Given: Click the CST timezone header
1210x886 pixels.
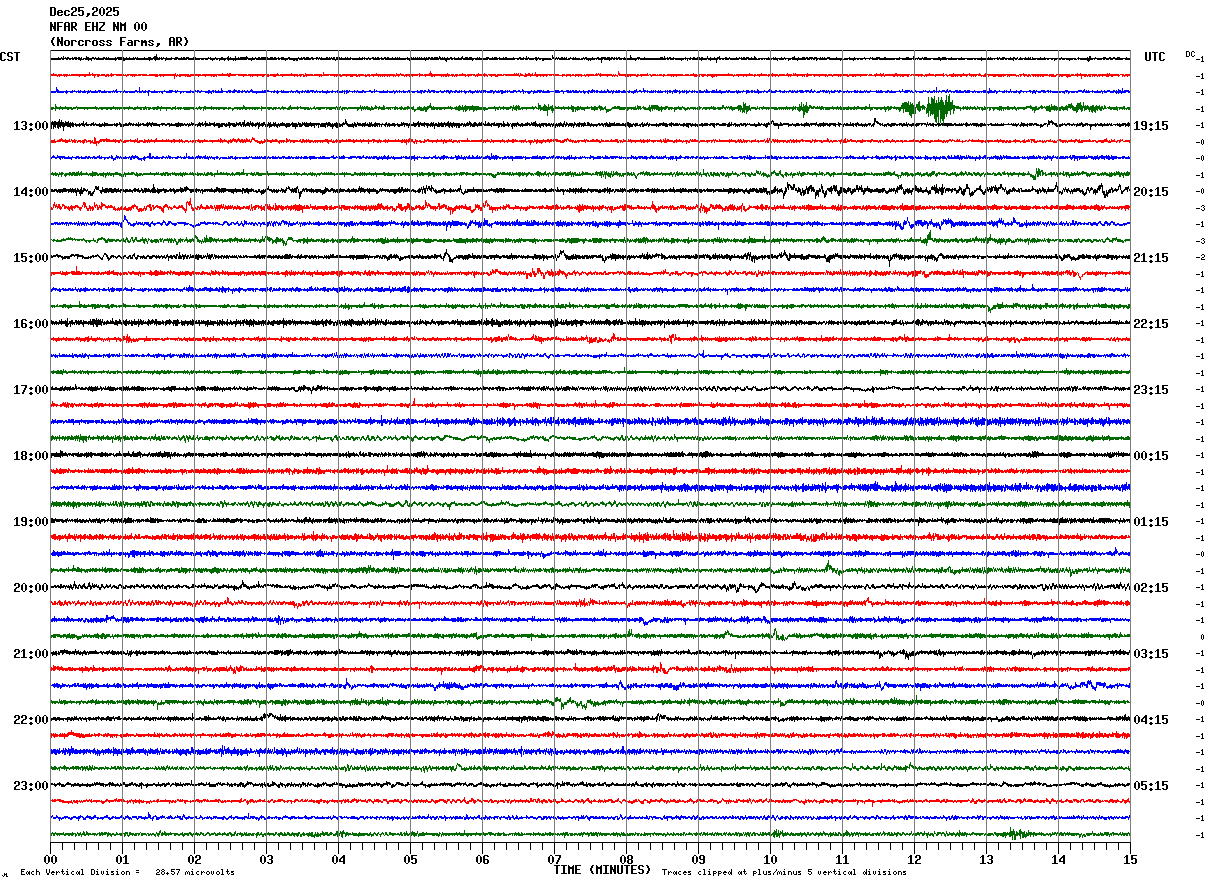Looking at the screenshot, I should (10, 57).
